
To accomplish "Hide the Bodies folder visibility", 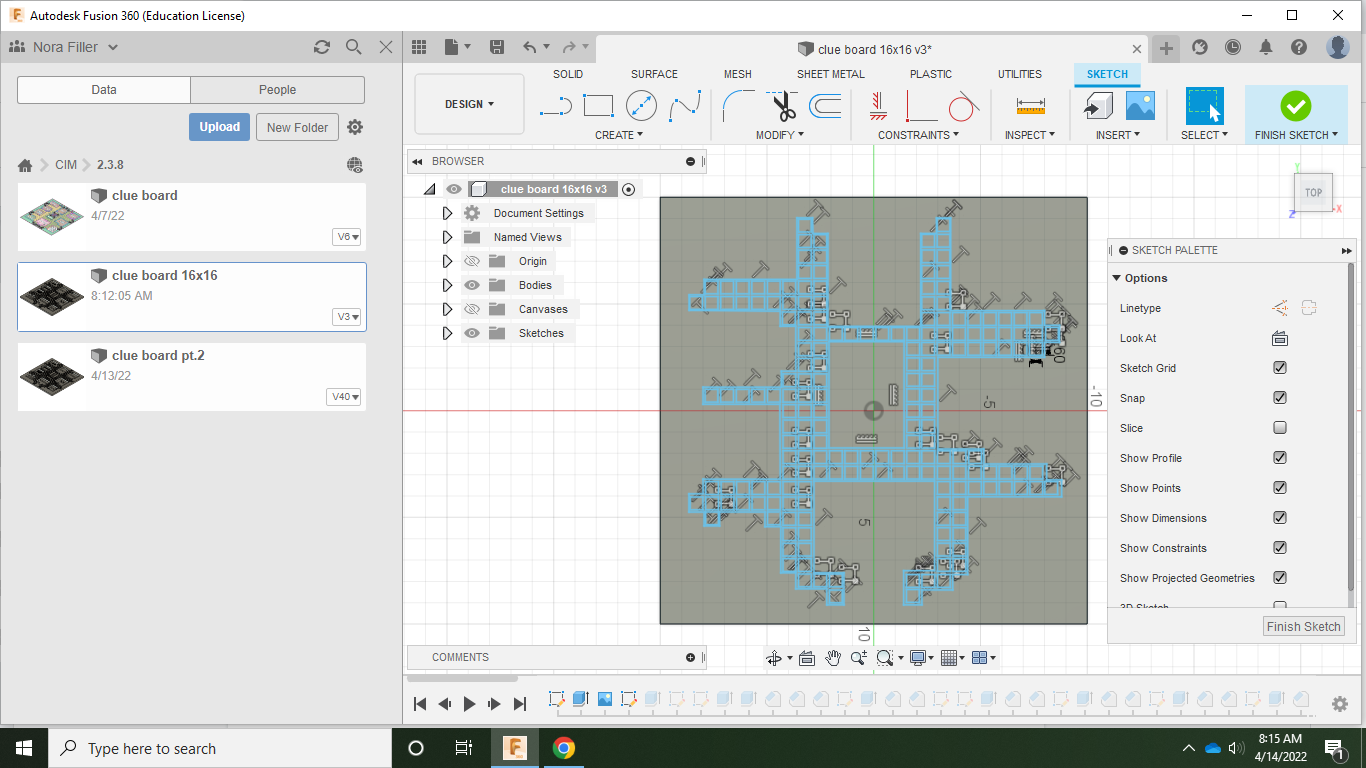I will coord(472,285).
